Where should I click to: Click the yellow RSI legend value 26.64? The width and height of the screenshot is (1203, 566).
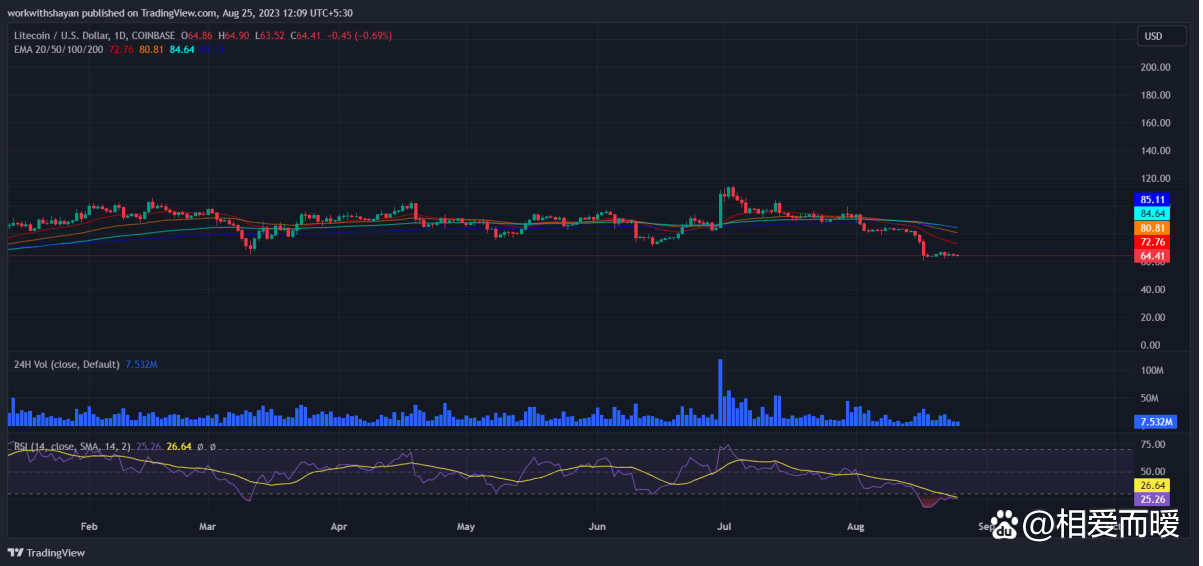pos(178,446)
